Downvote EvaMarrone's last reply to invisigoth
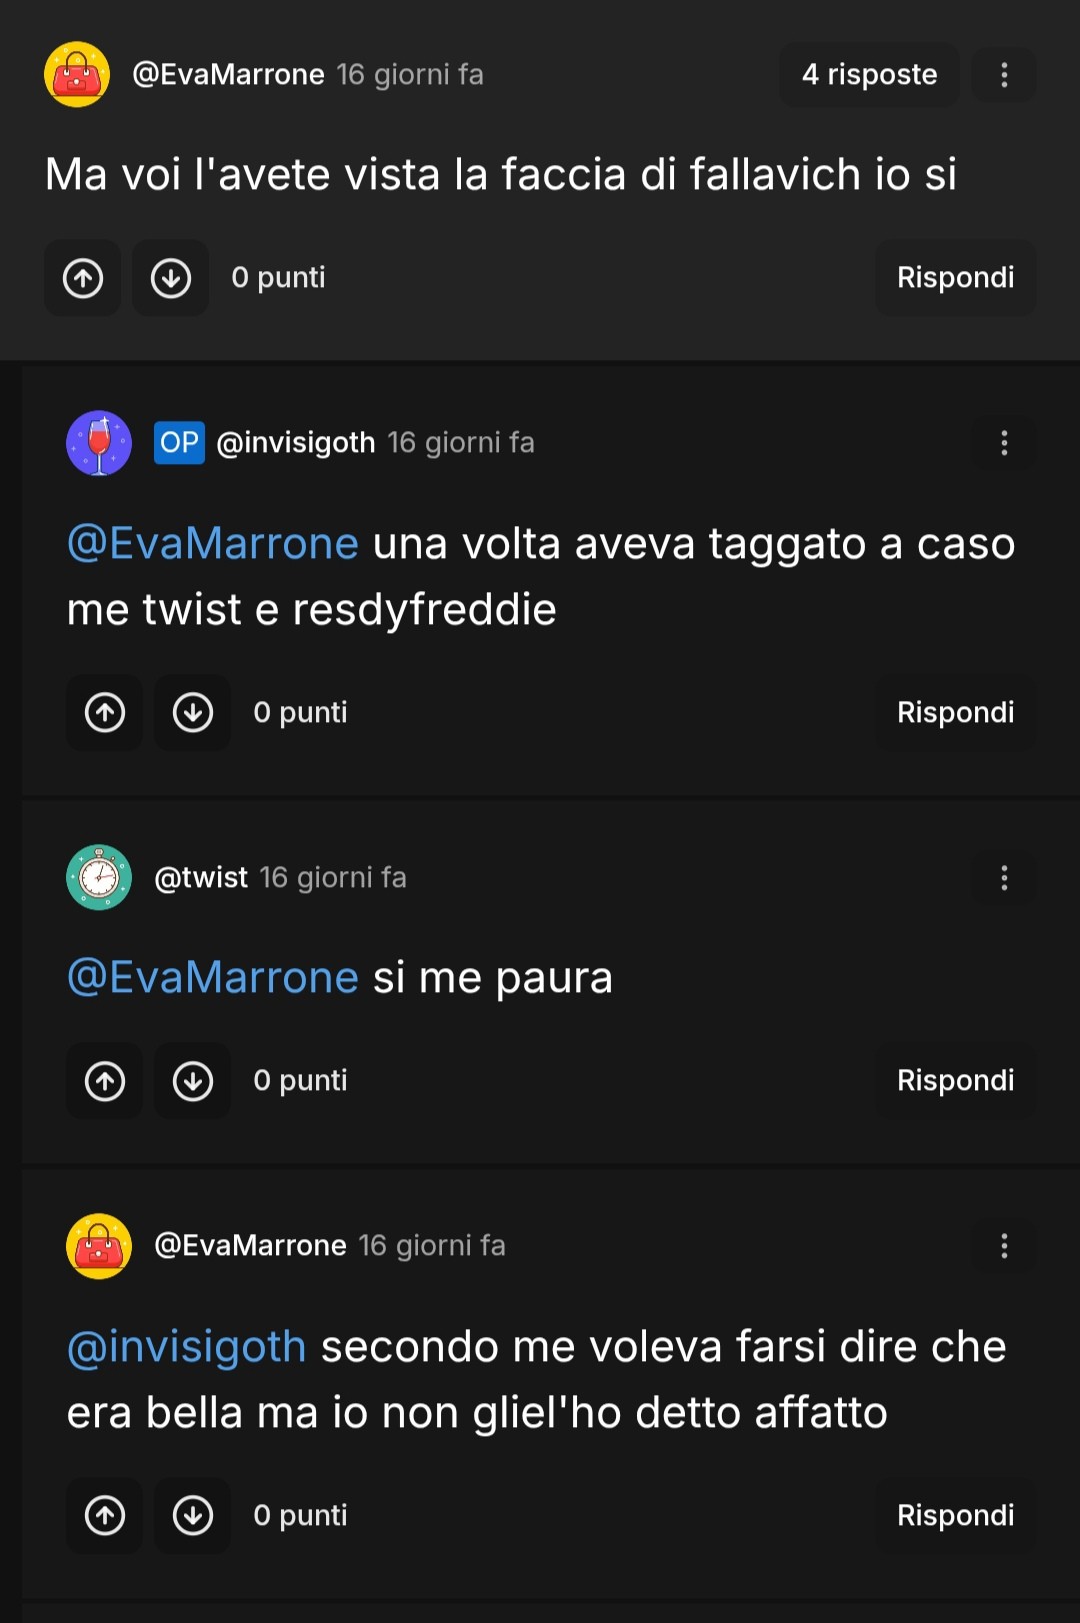 click(x=193, y=1516)
